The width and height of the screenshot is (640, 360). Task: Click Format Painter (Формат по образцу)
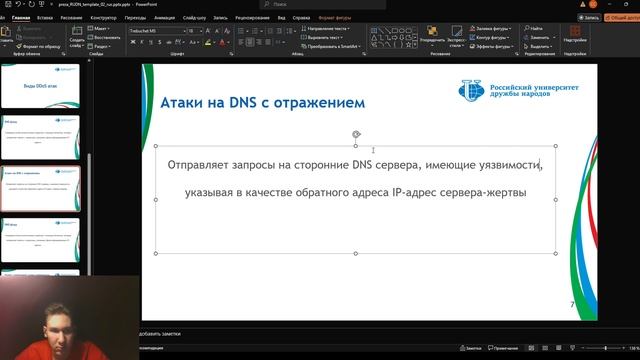39,47
